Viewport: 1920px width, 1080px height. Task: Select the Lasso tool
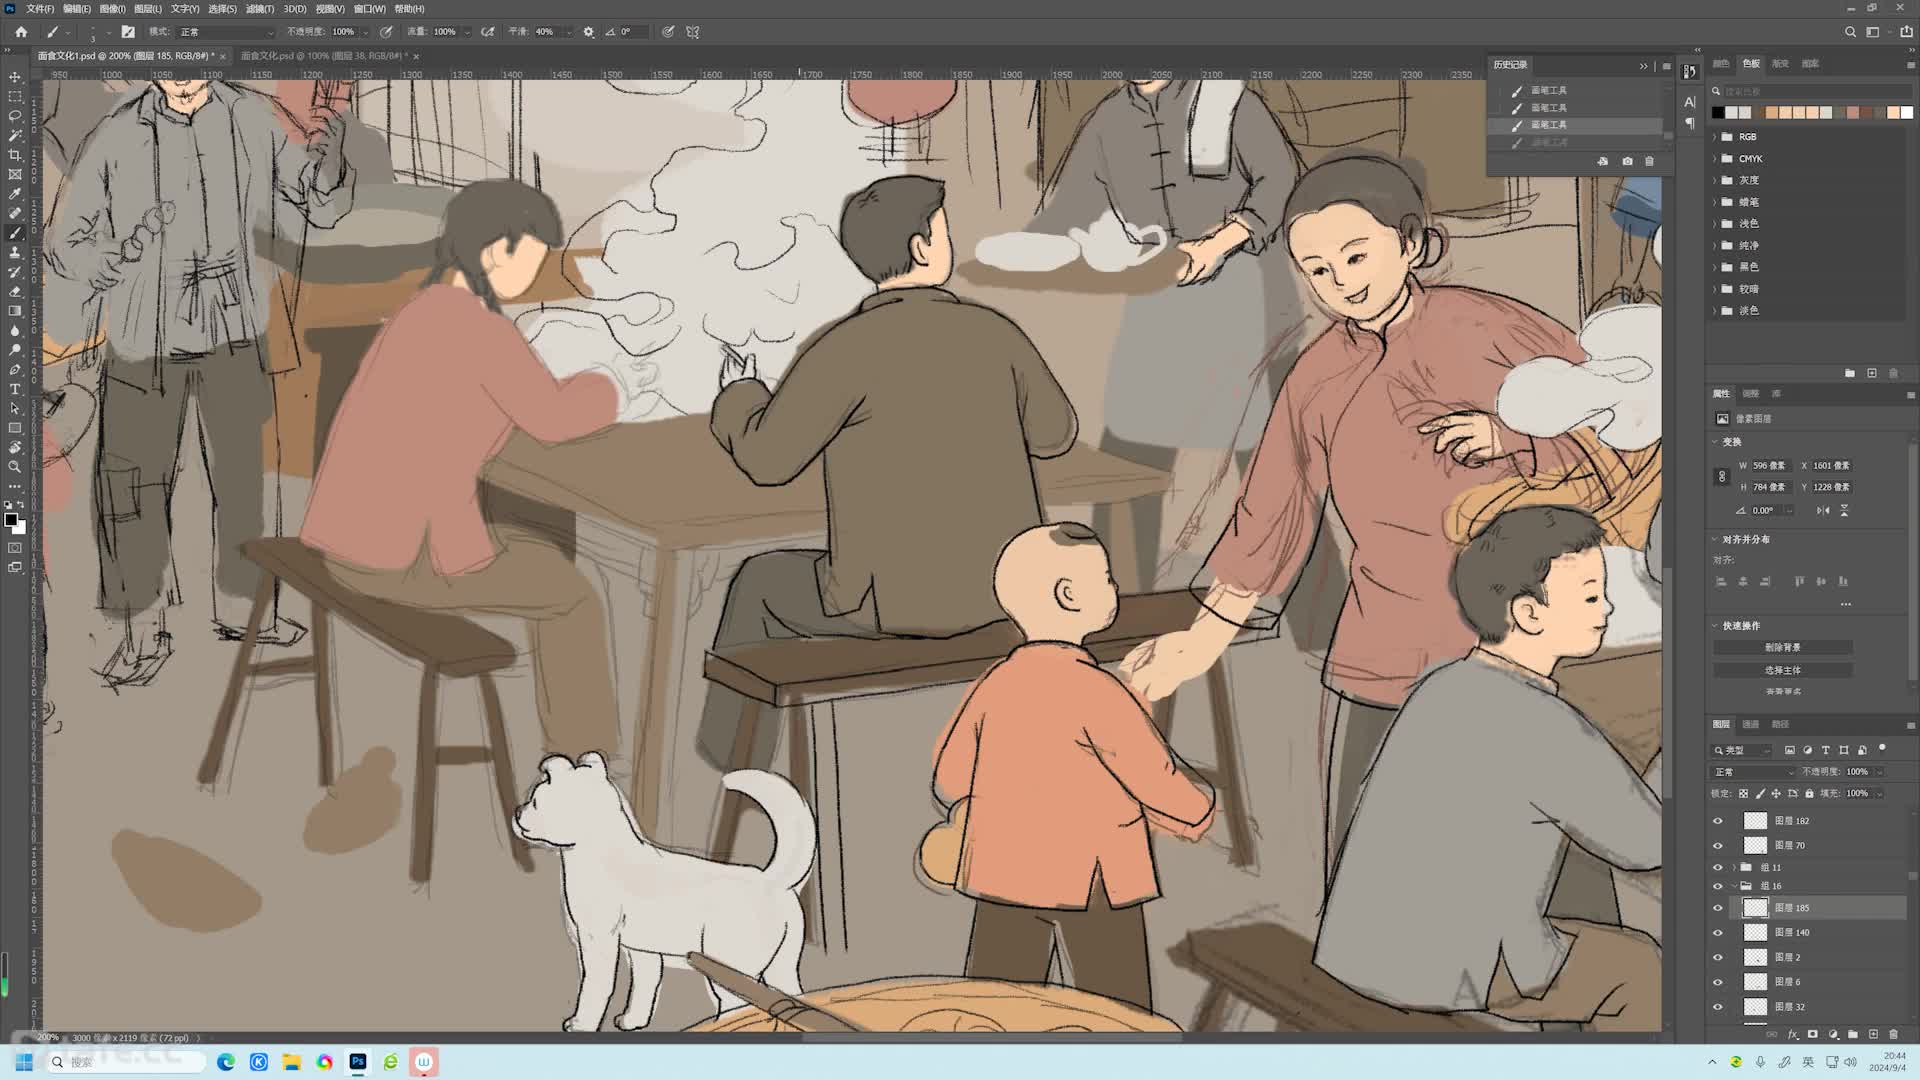pos(15,116)
